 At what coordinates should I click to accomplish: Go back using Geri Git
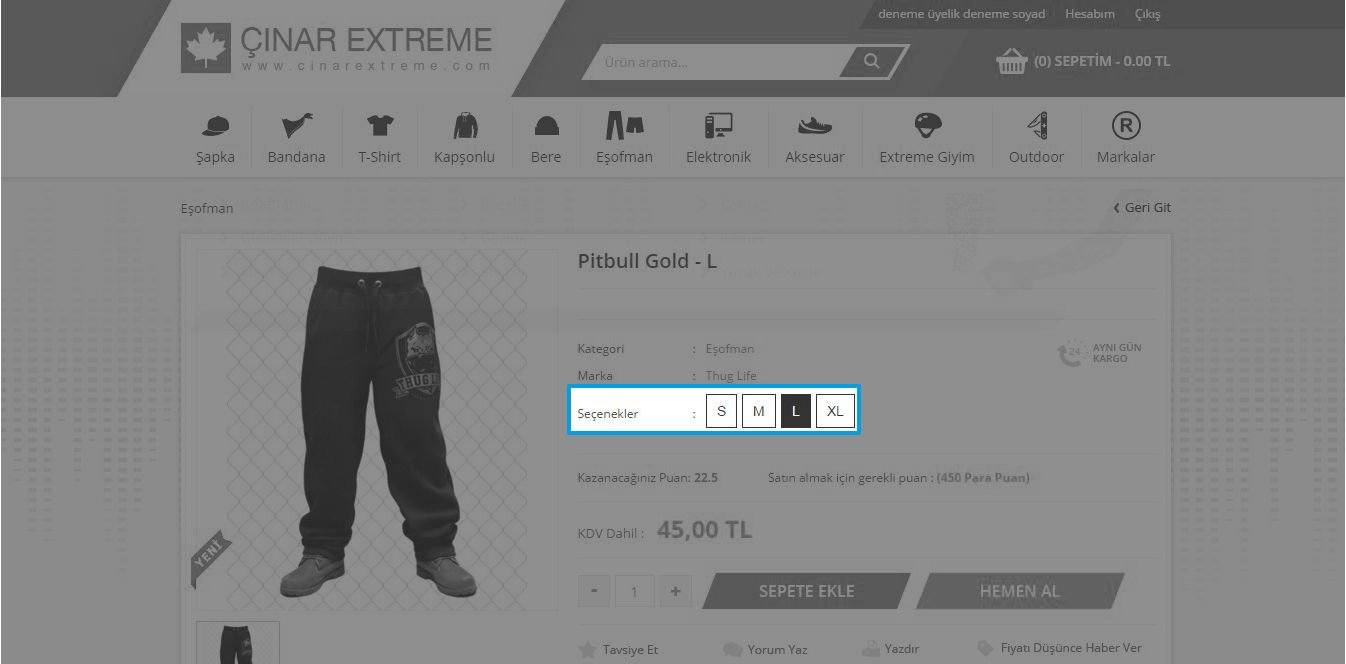[x=1142, y=207]
